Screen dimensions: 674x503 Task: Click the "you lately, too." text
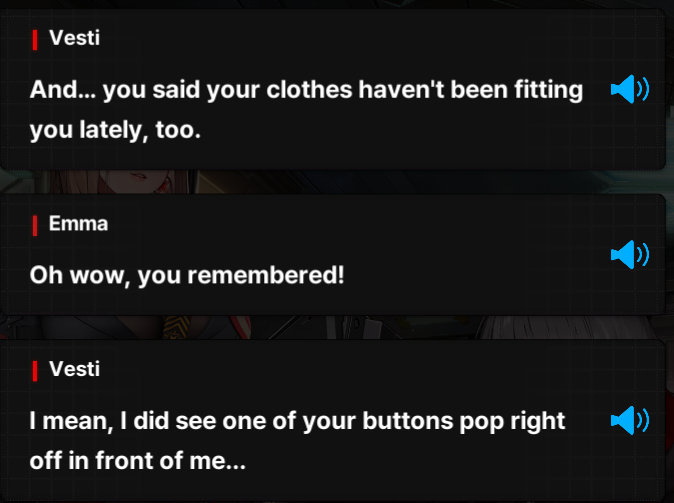click(x=115, y=130)
